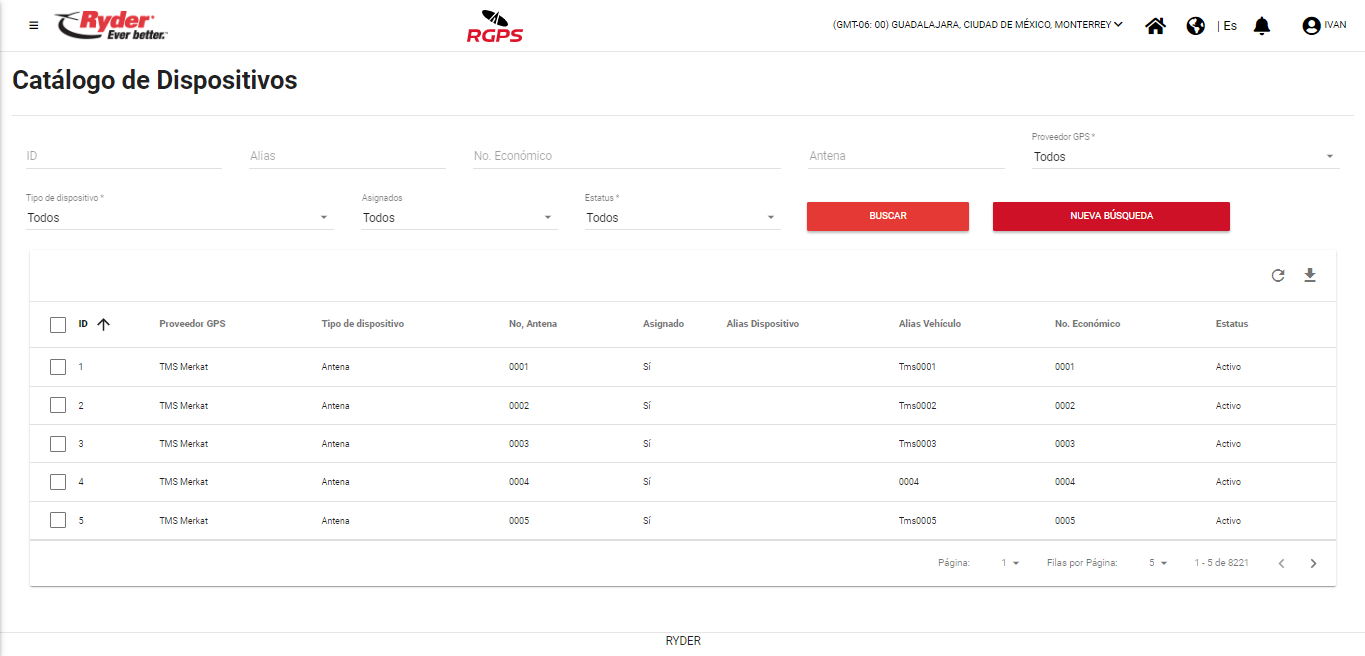Download the device list
This screenshot has width=1365, height=656.
1310,275
